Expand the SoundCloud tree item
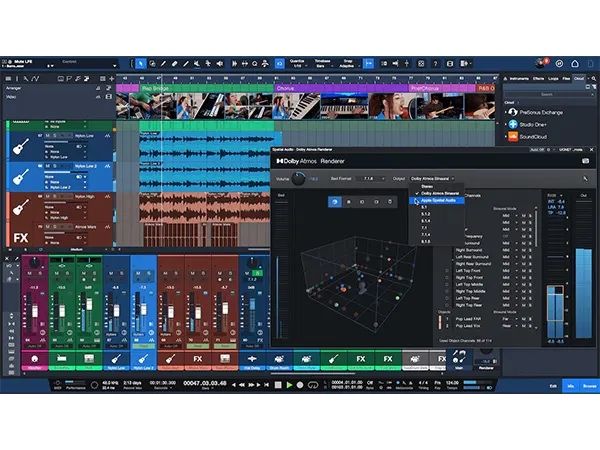Screen dimensions: 600x450 point(506,136)
